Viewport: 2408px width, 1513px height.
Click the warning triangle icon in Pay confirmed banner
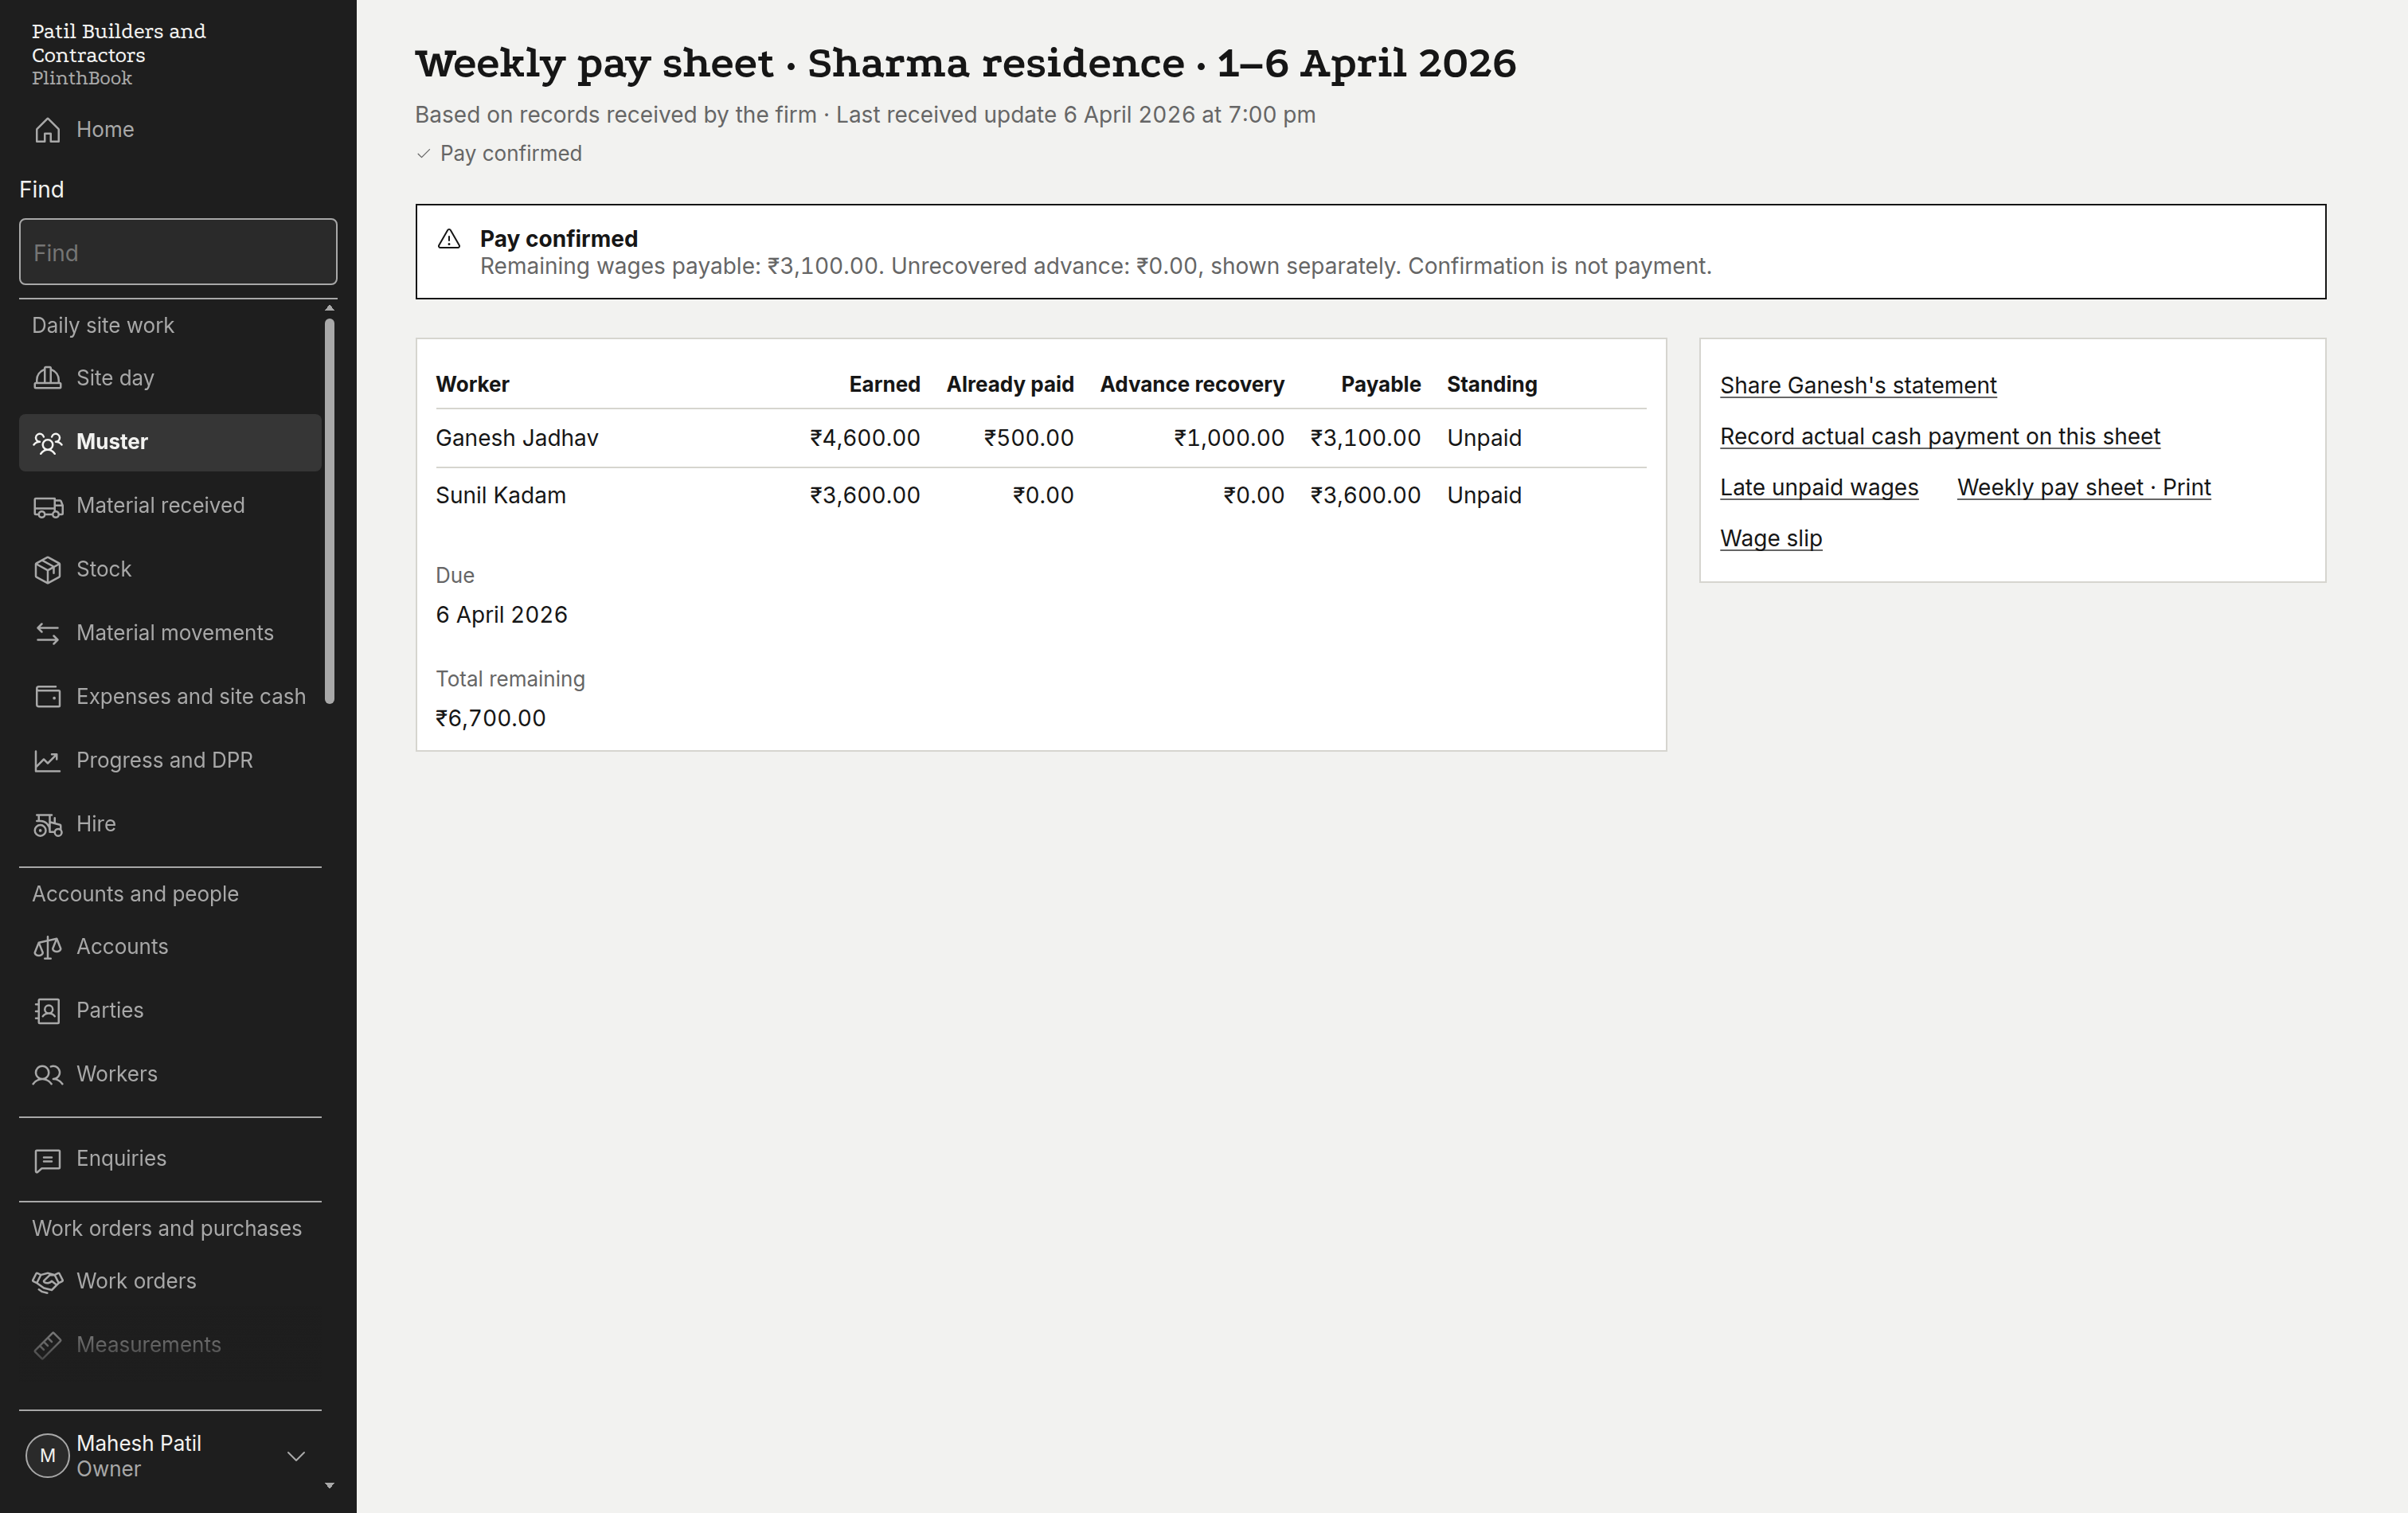tap(449, 239)
